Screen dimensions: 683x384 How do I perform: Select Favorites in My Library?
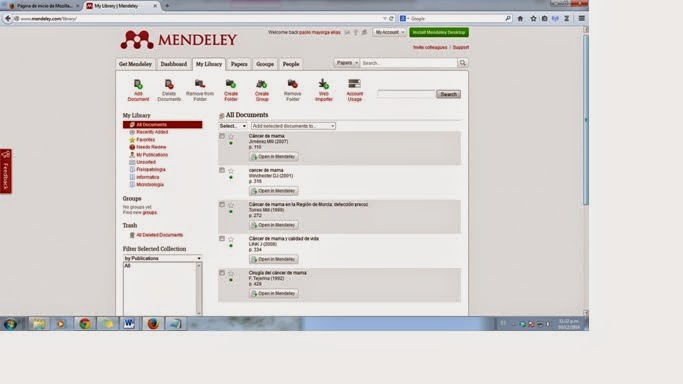(145, 140)
